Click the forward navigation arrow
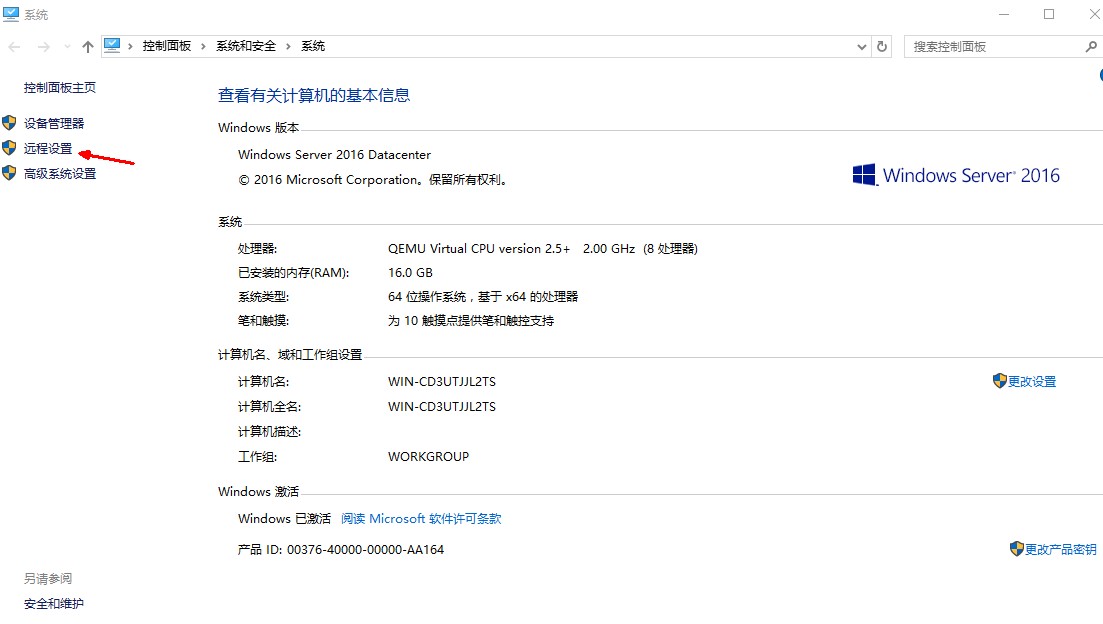This screenshot has width=1103, height=624. [x=44, y=46]
